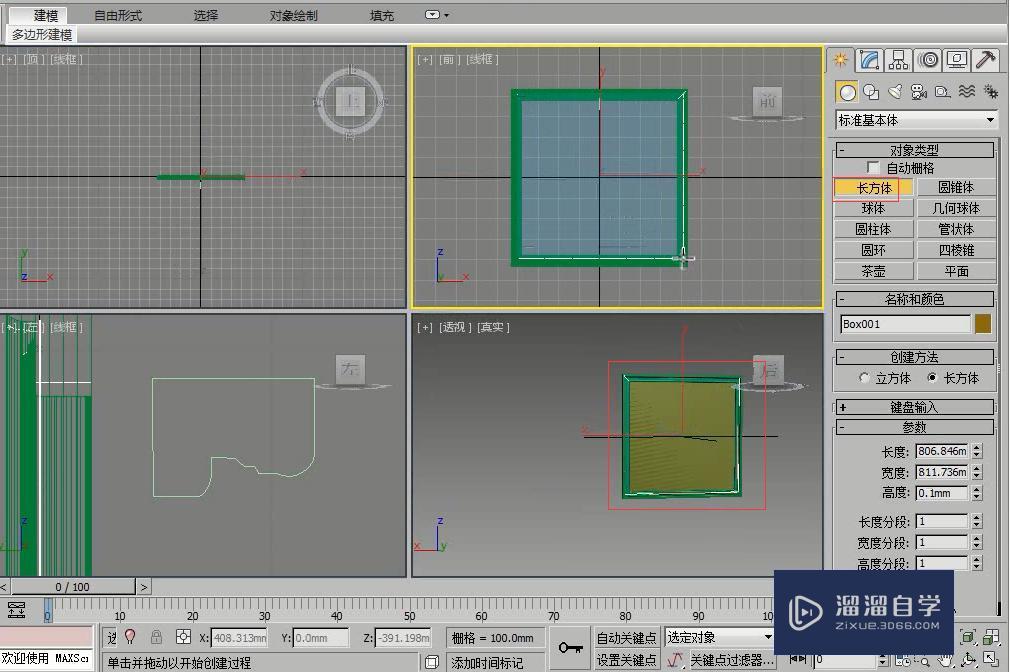
Task: Click the 茶壶 teapot button
Action: [874, 271]
